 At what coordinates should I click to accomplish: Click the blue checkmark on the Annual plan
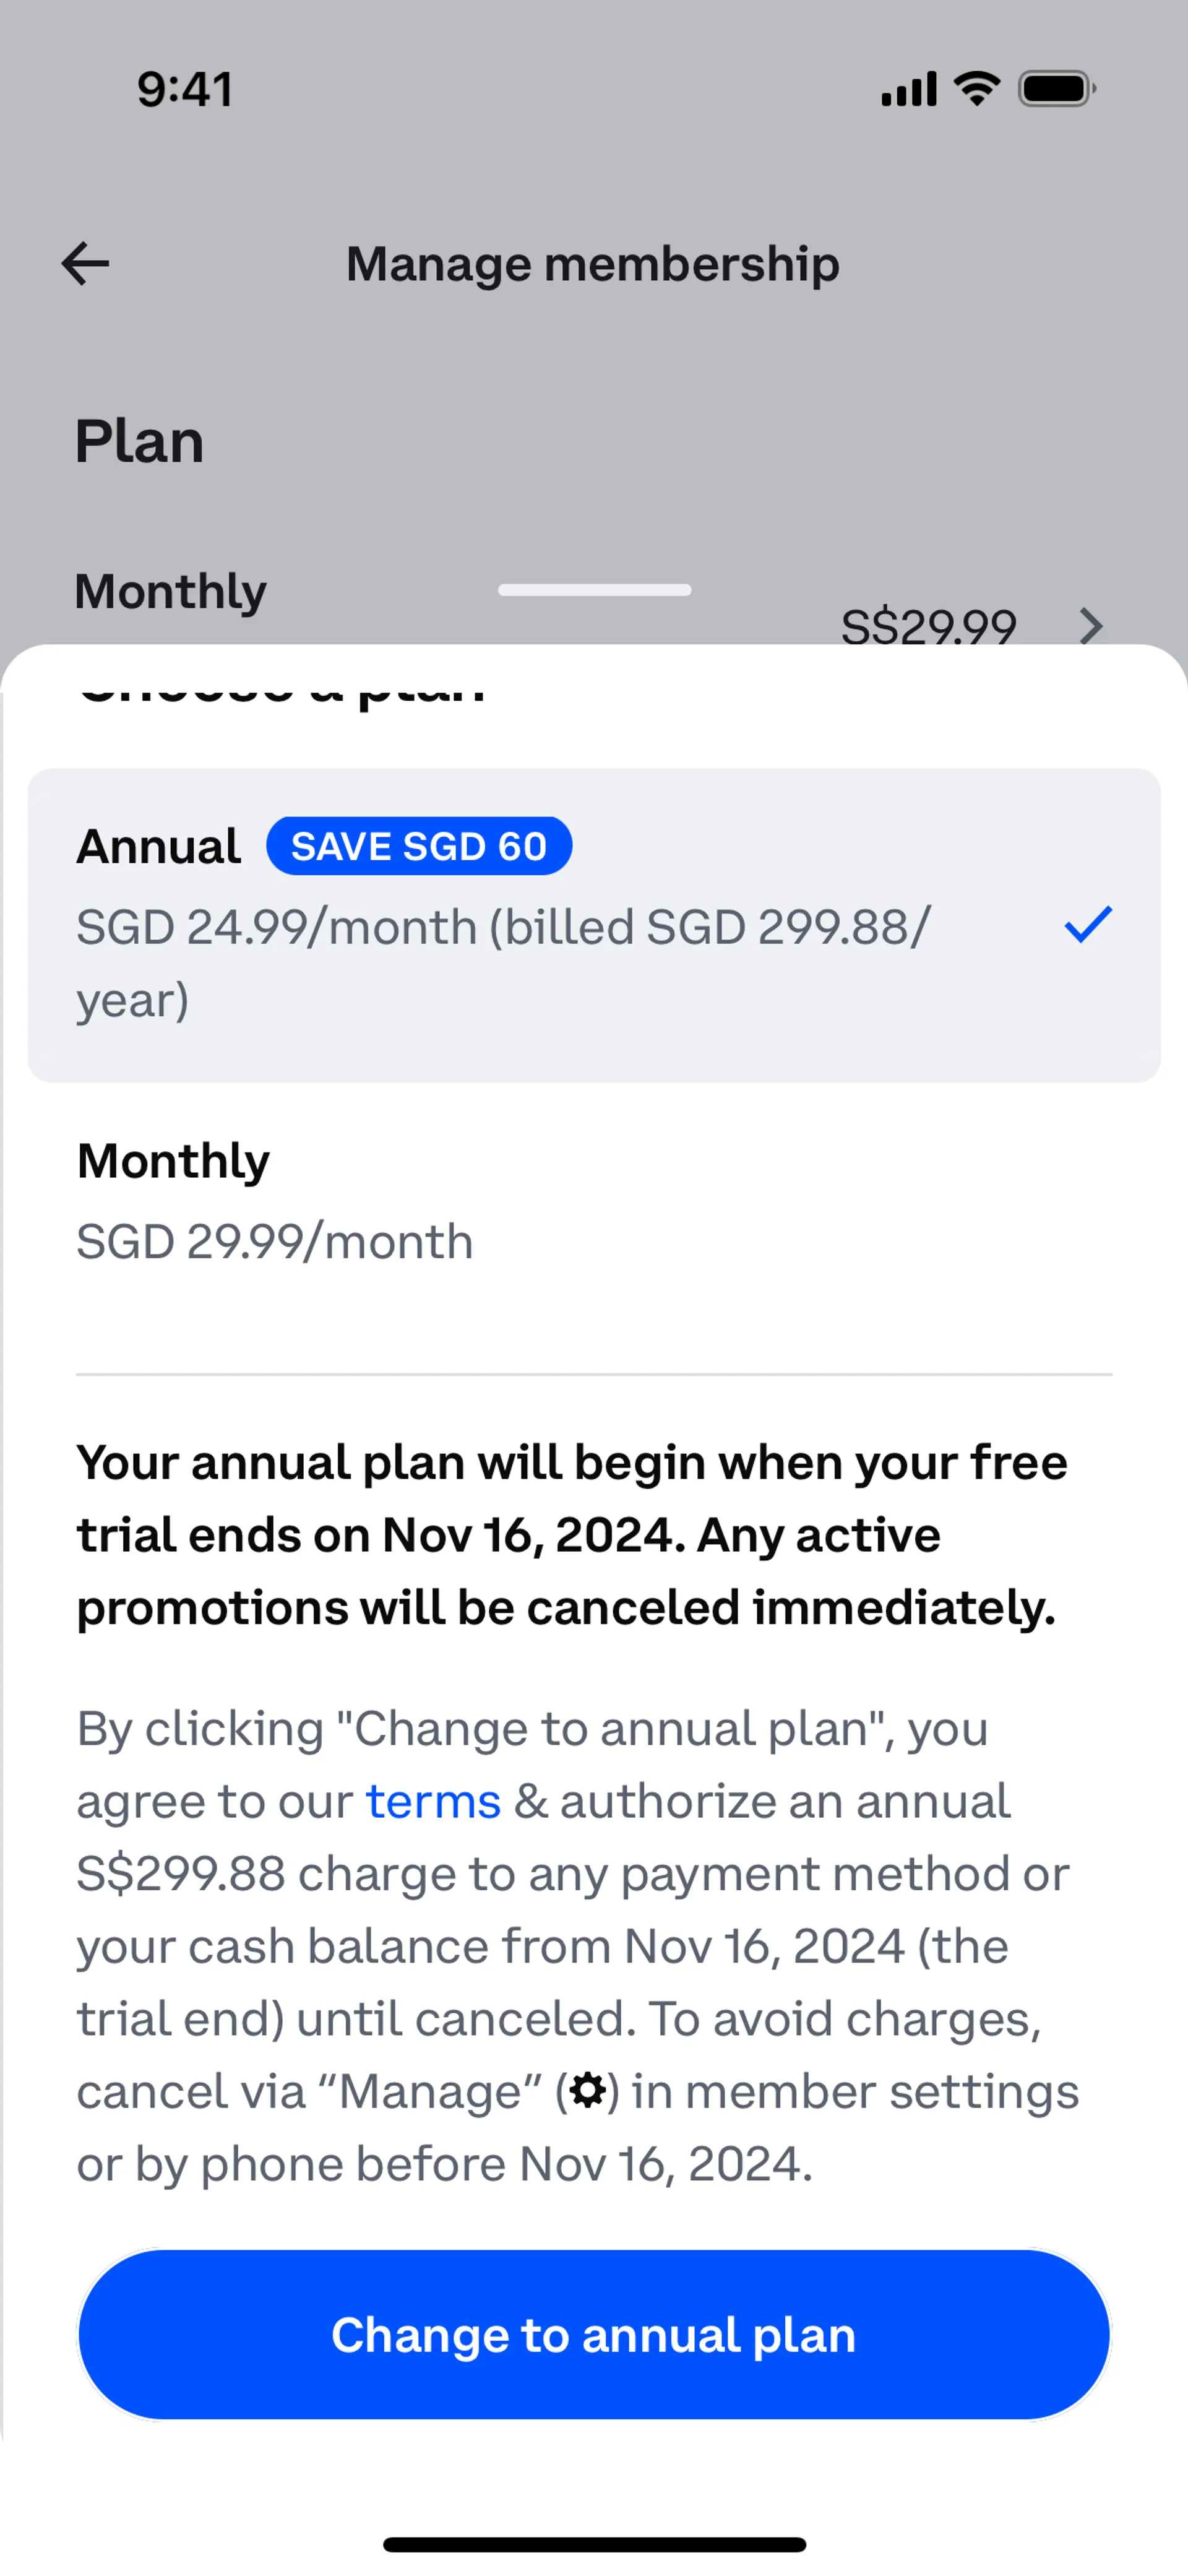pos(1088,924)
